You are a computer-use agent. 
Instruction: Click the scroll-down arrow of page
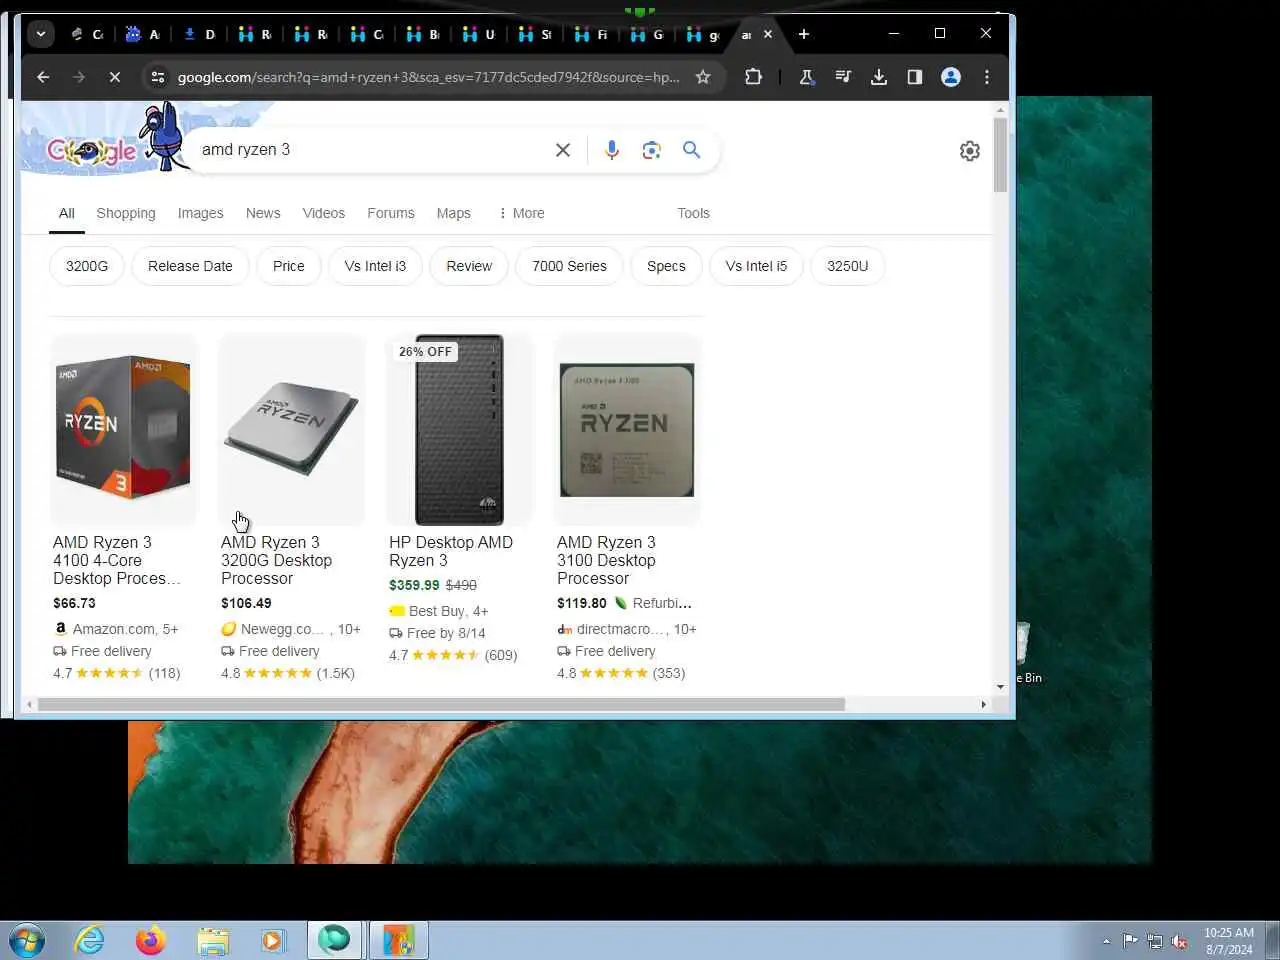(1000, 687)
